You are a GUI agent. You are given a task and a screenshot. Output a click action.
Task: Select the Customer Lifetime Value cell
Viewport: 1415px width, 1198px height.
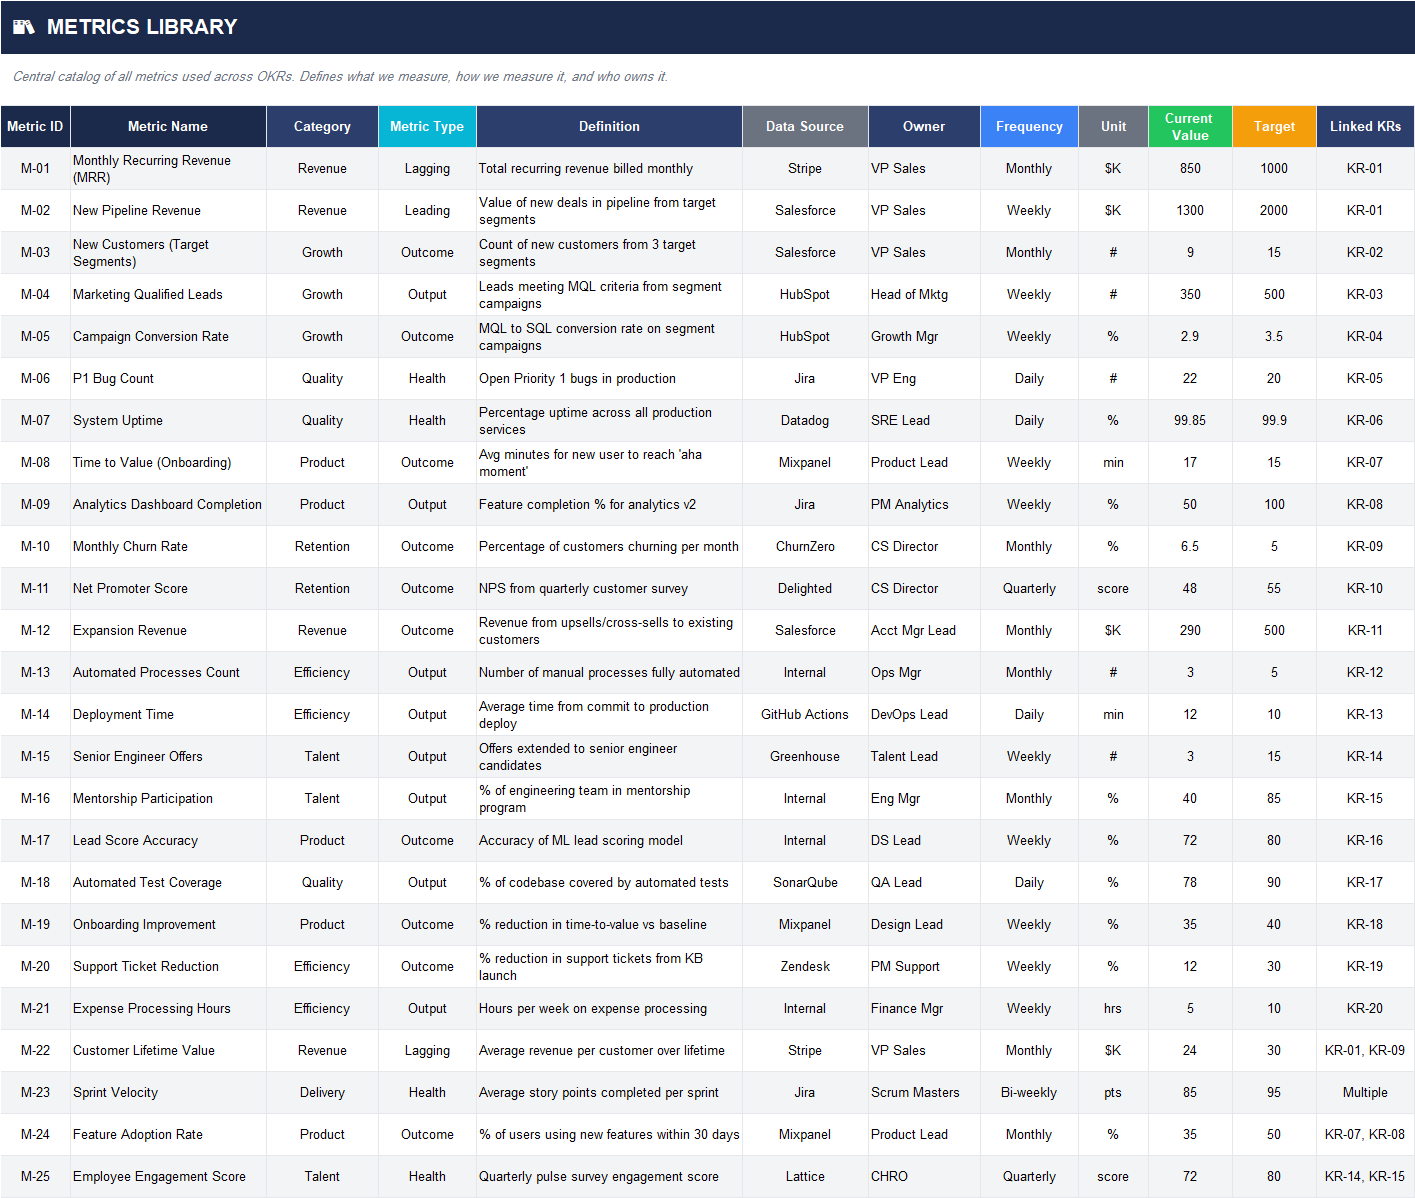[x=168, y=1050]
